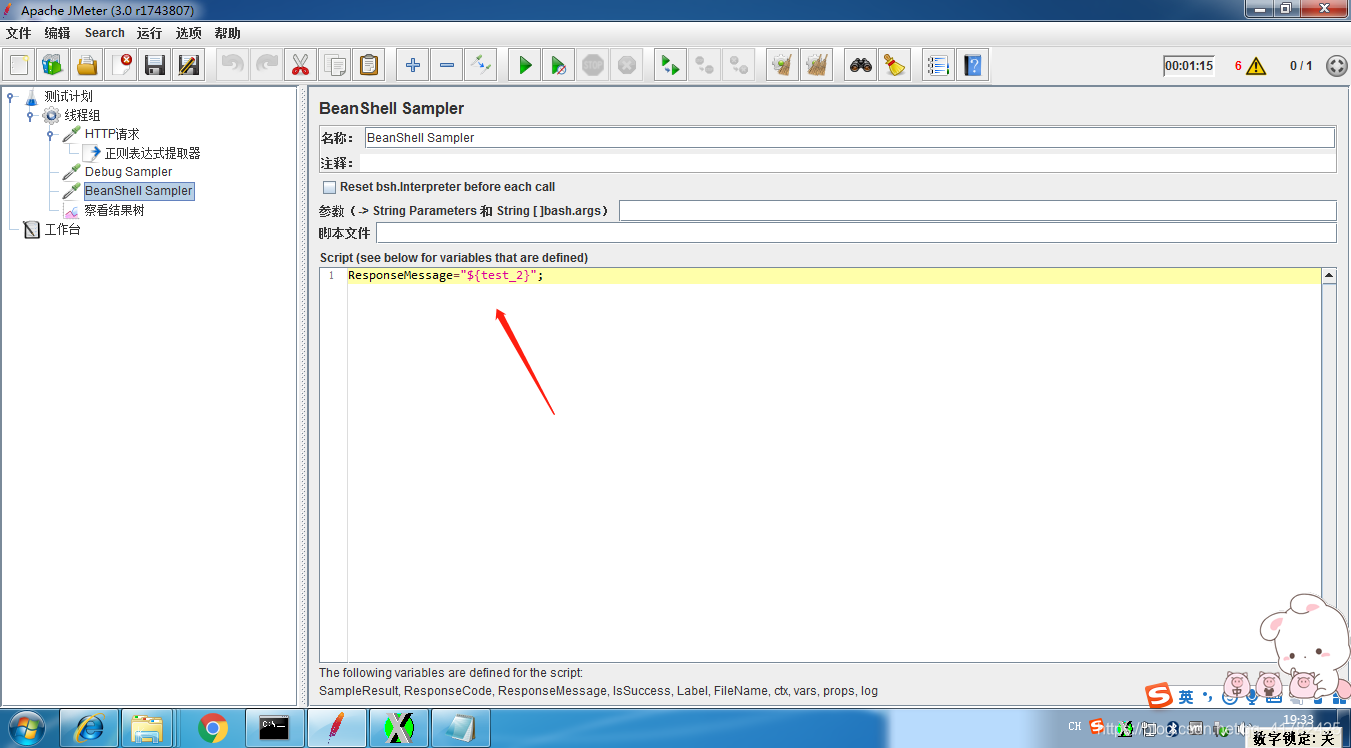Collapse the 测试计划 tree node
Image resolution: width=1351 pixels, height=748 pixels.
pyautogui.click(x=11, y=97)
